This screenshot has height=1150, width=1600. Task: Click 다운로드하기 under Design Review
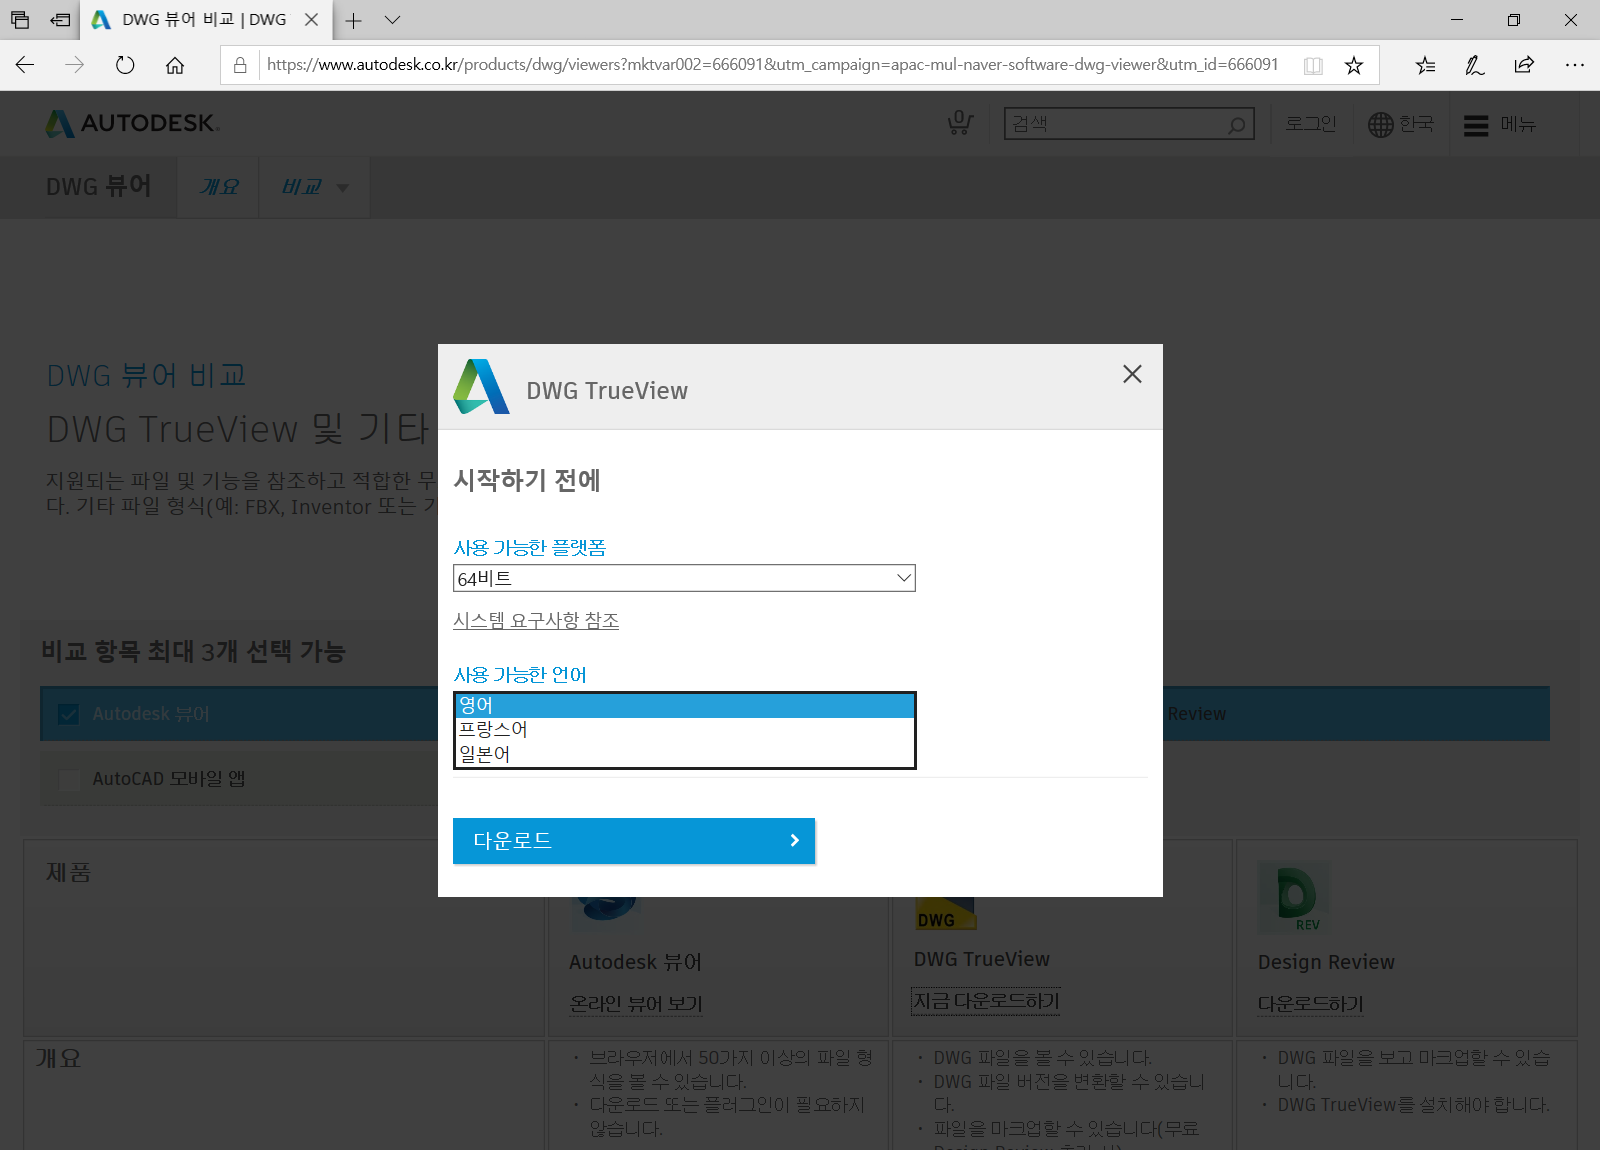1311,1003
